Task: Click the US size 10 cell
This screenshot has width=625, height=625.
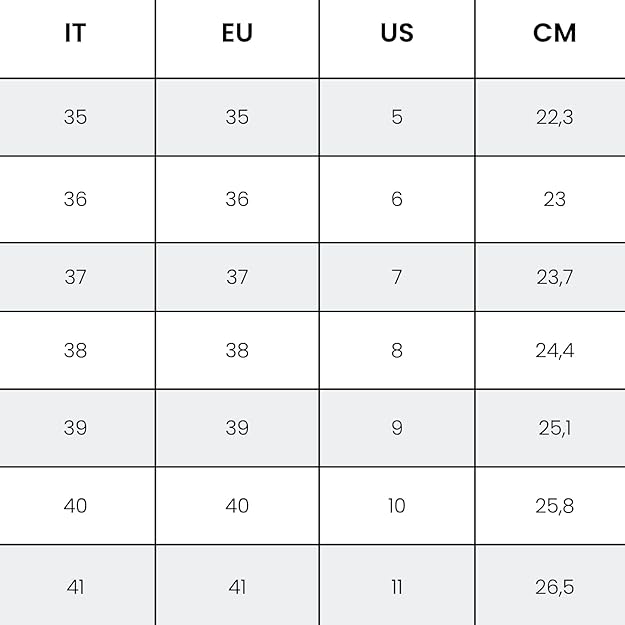Action: coord(397,506)
